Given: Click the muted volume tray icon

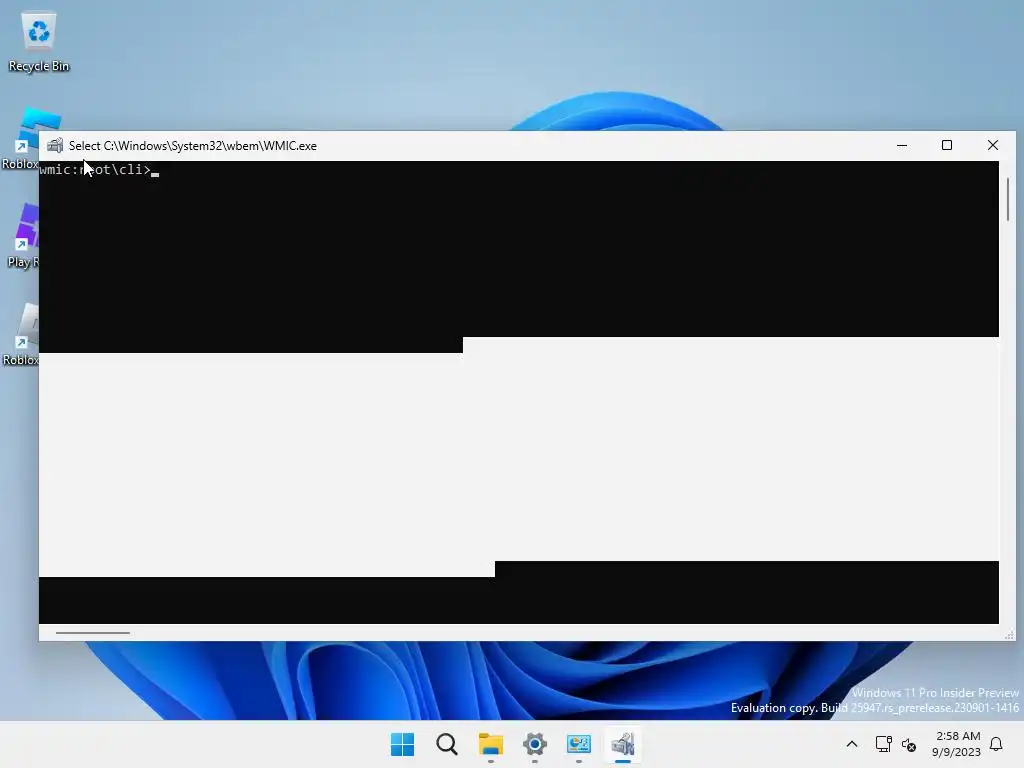Looking at the screenshot, I should click(x=908, y=744).
